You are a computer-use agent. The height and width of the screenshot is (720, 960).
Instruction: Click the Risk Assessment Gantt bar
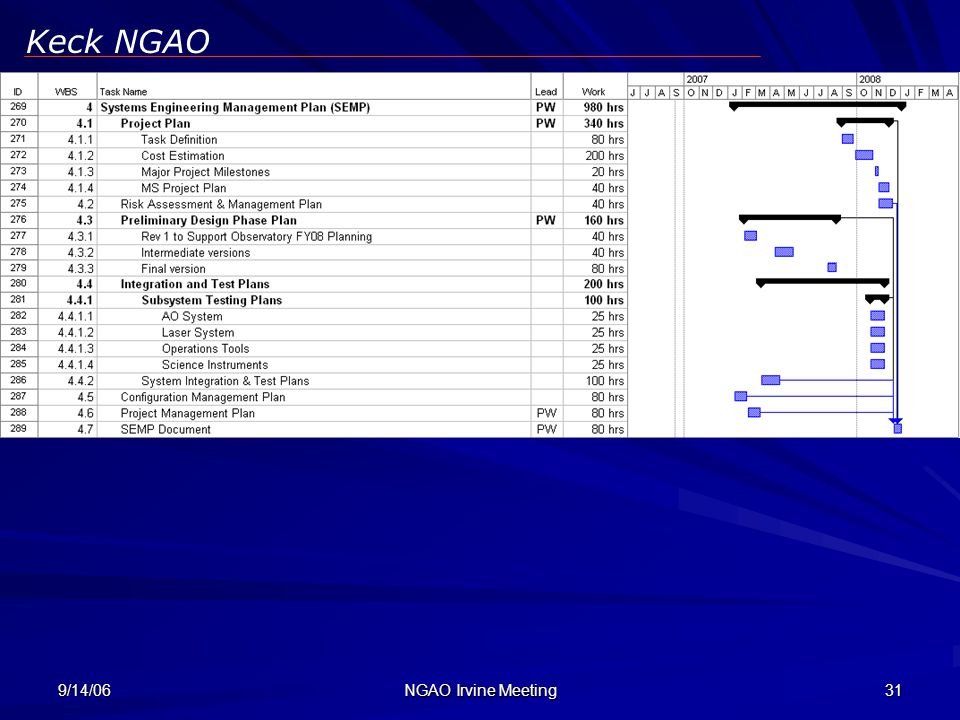point(885,203)
